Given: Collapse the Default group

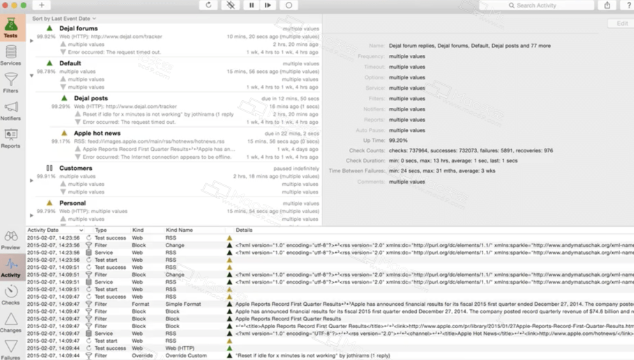Looking at the screenshot, I should (x=32, y=76).
